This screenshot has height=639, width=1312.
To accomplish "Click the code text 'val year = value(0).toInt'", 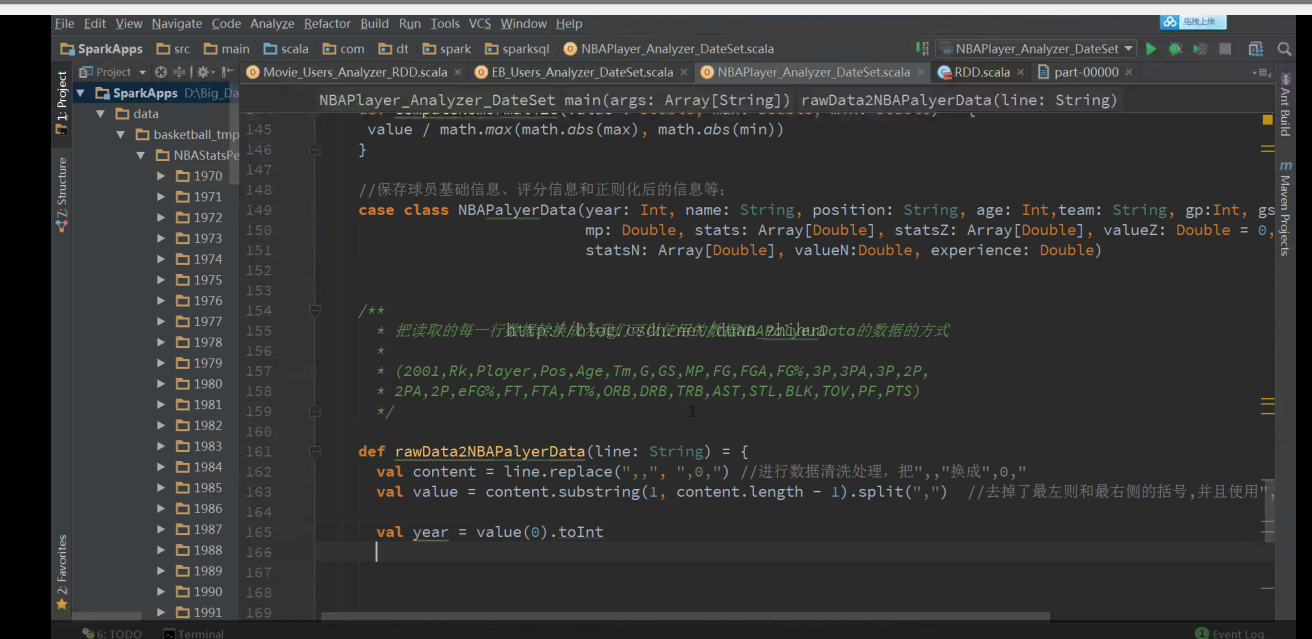I will coord(490,532).
